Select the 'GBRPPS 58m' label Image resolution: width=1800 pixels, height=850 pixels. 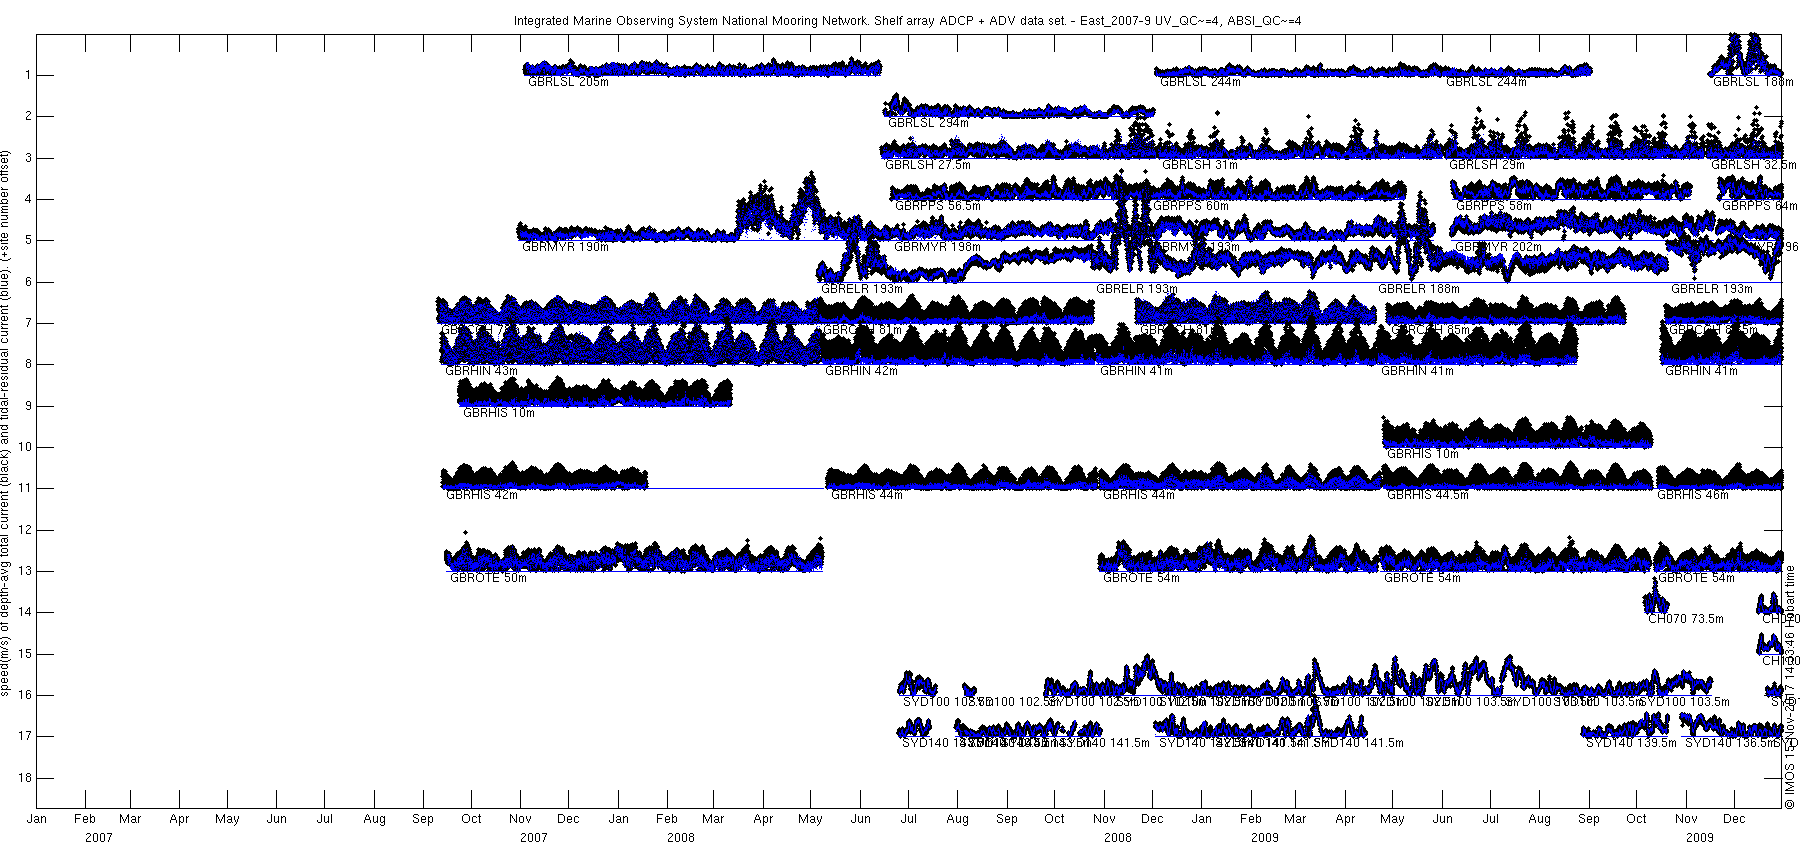tap(1493, 206)
